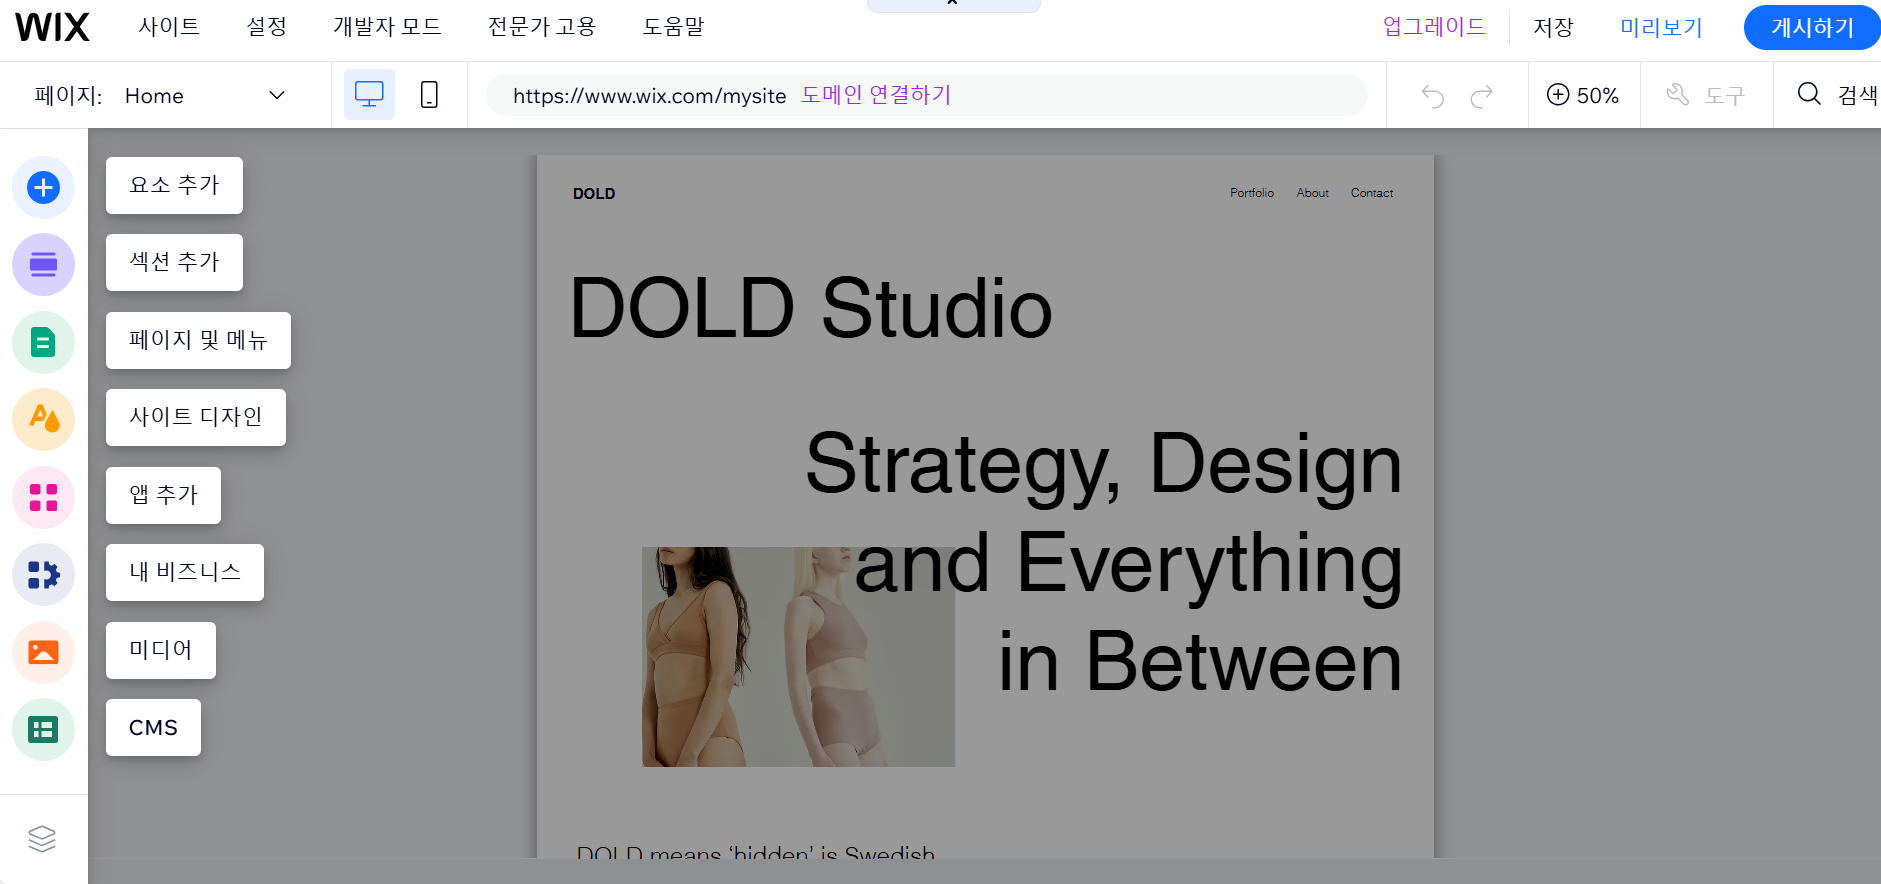The width and height of the screenshot is (1881, 884).
Task: Open the 도움말 menu
Action: [673, 27]
